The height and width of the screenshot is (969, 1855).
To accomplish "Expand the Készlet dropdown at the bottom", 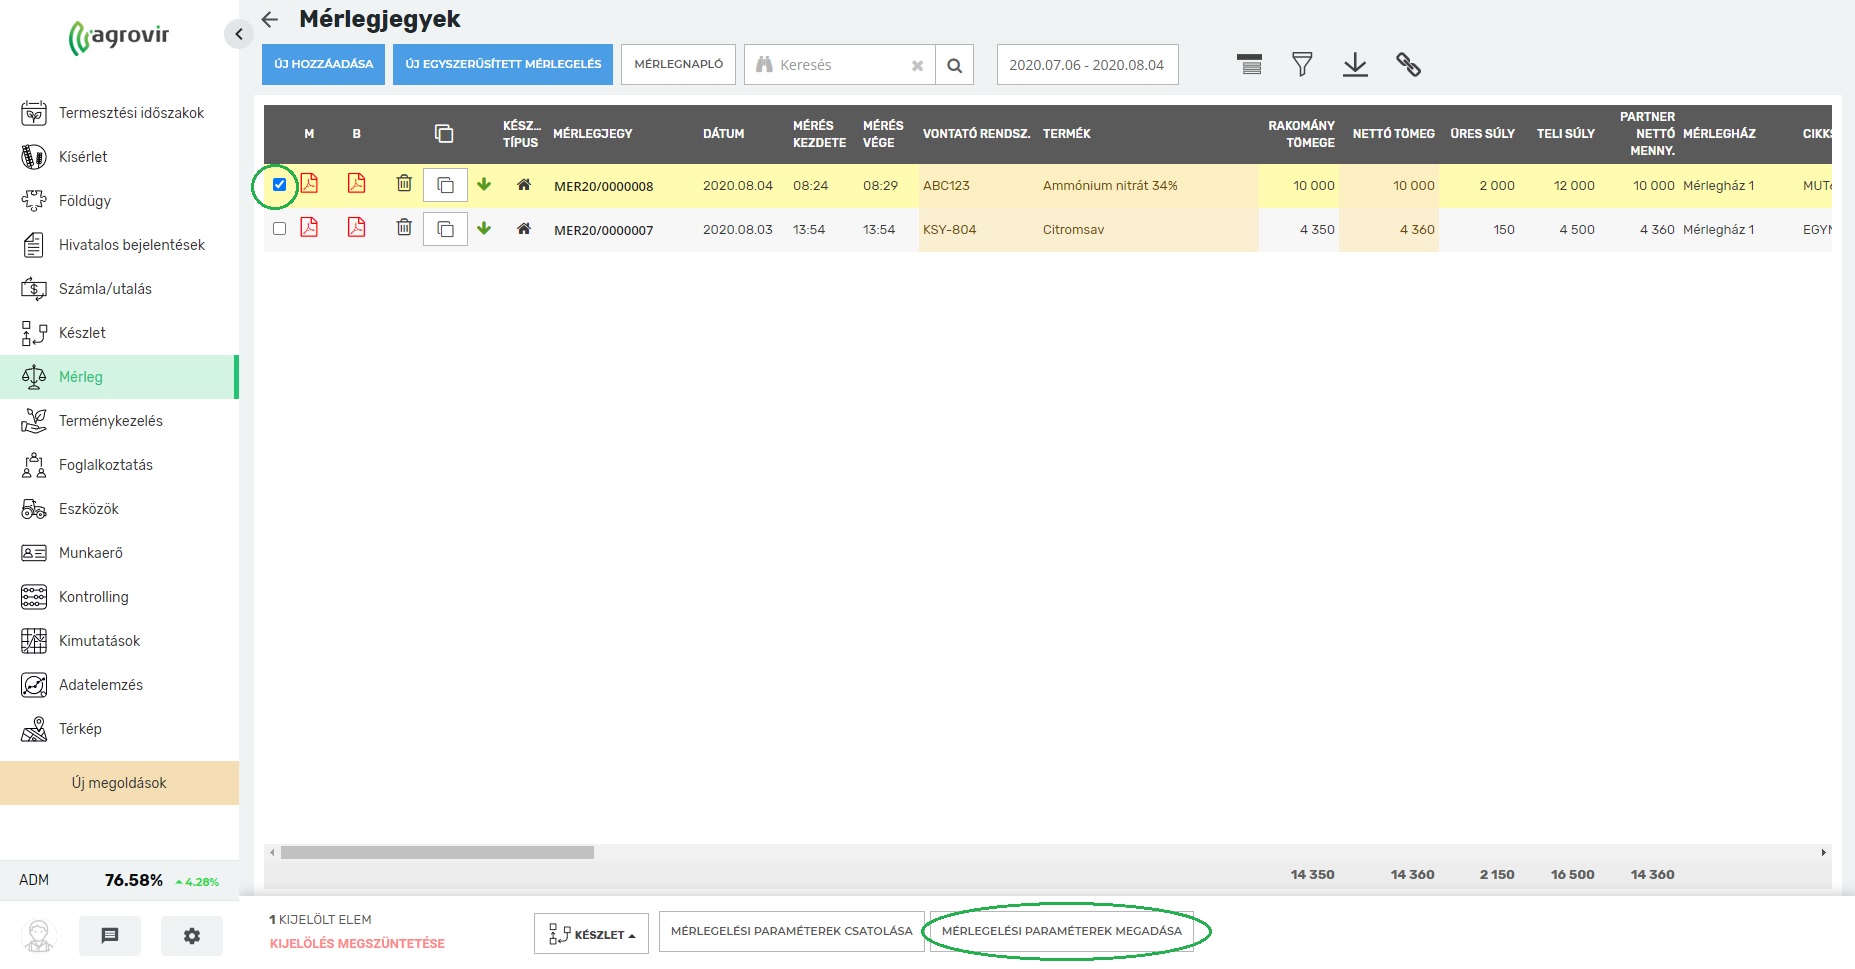I will 591,934.
